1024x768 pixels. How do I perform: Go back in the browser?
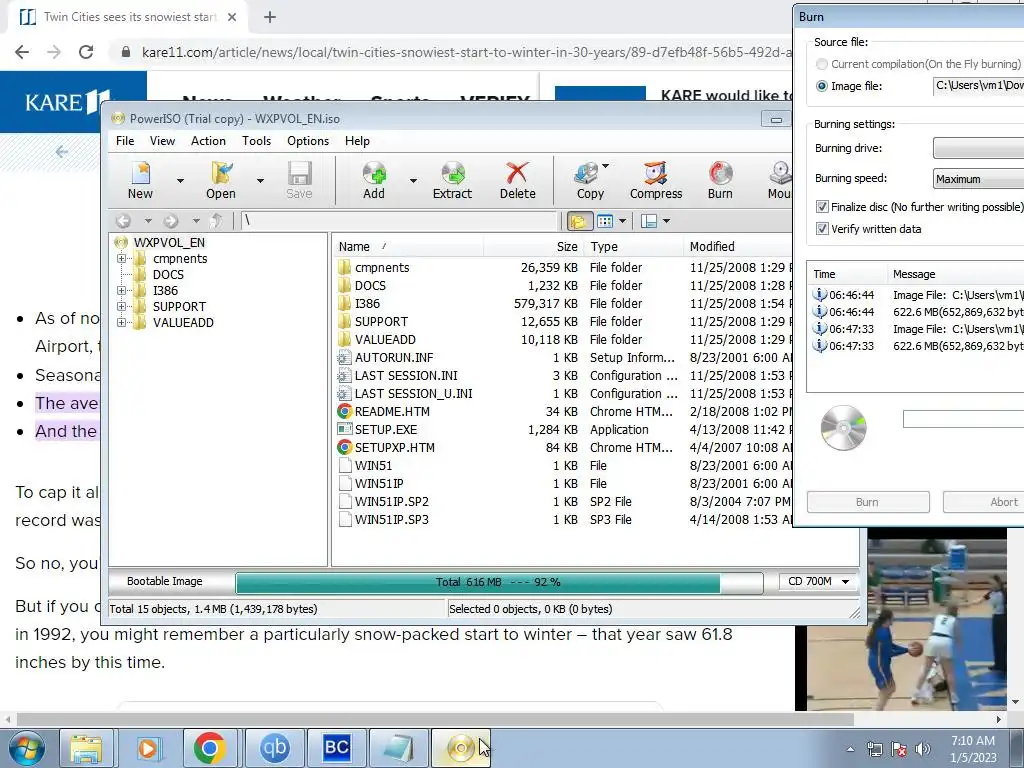coord(22,52)
